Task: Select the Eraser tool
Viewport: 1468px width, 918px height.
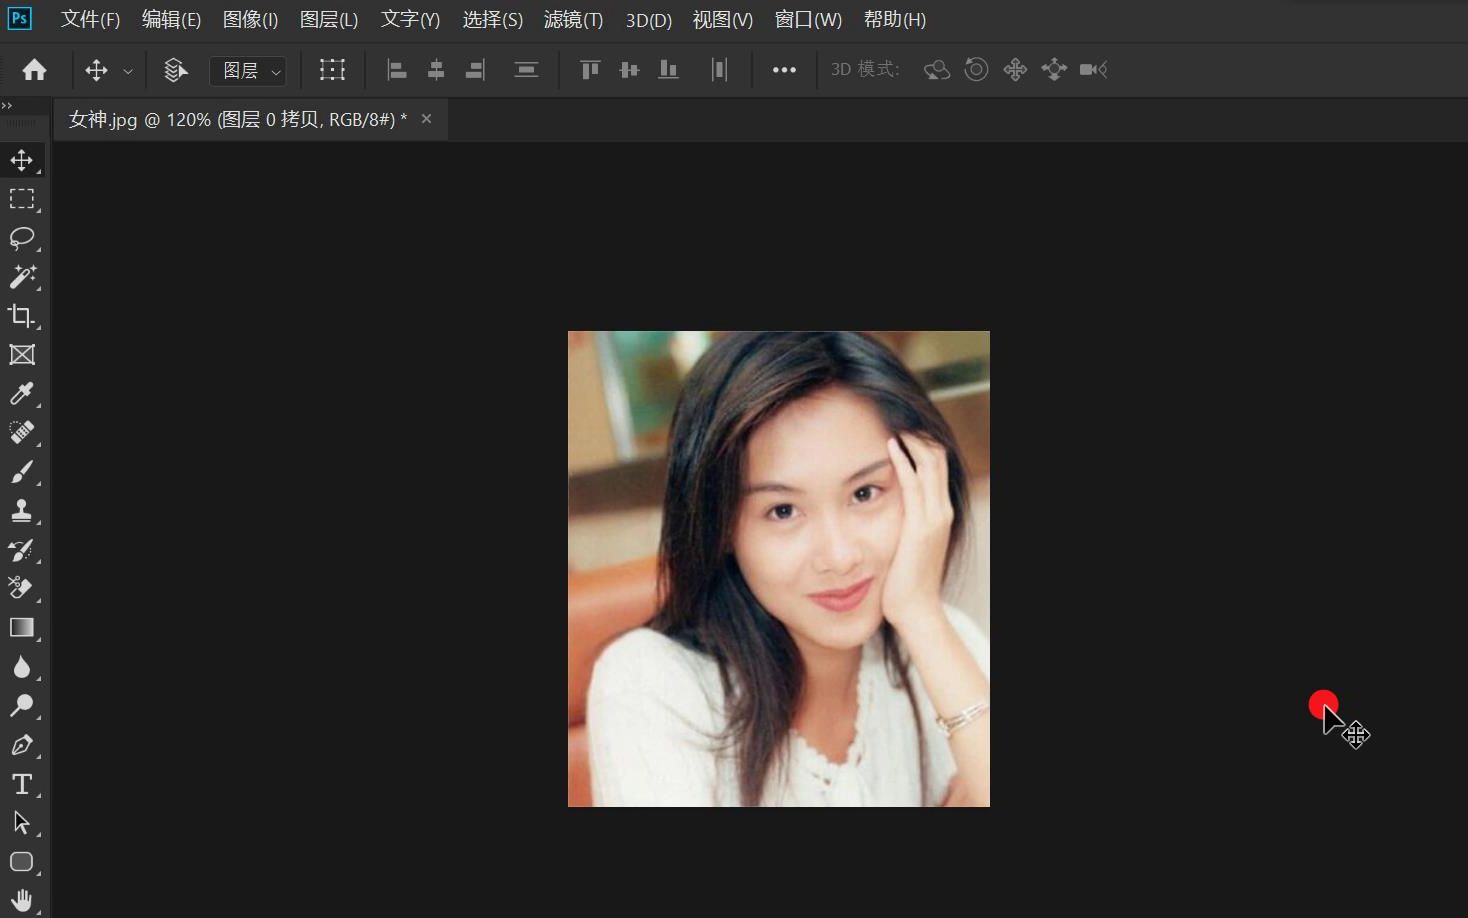Action: point(21,589)
